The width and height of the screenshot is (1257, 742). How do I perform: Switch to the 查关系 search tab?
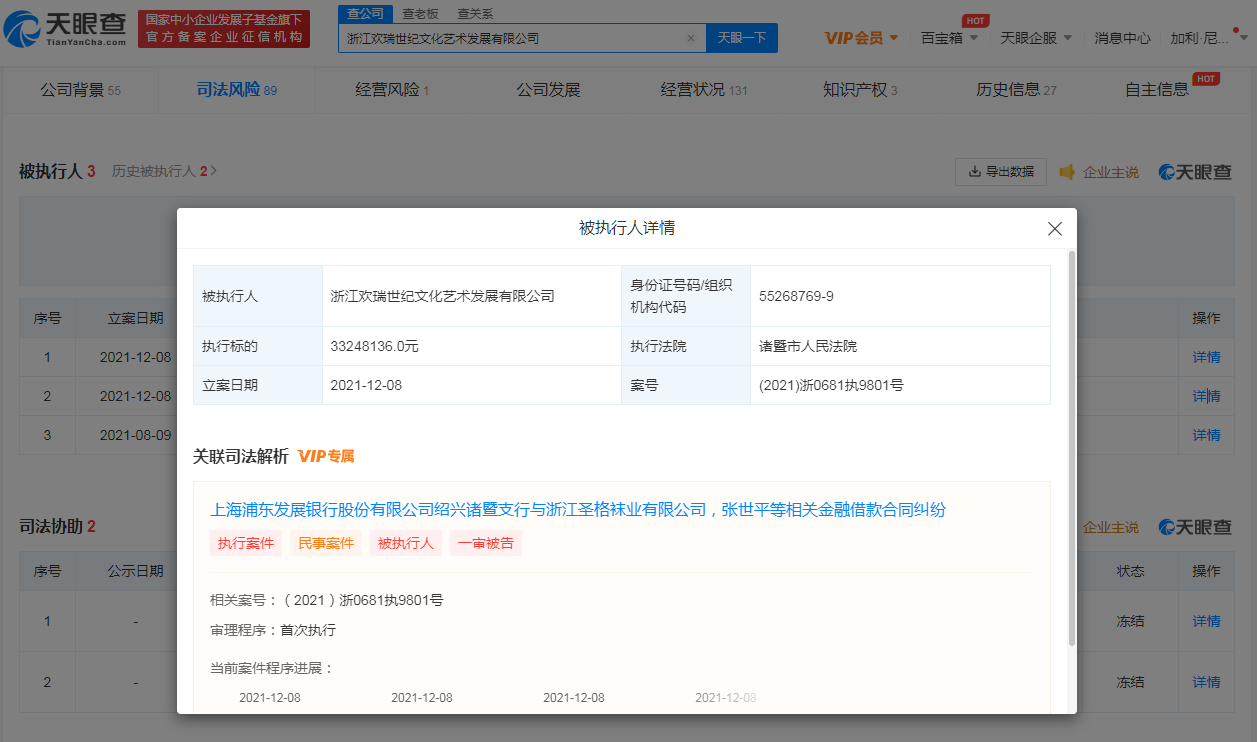475,13
